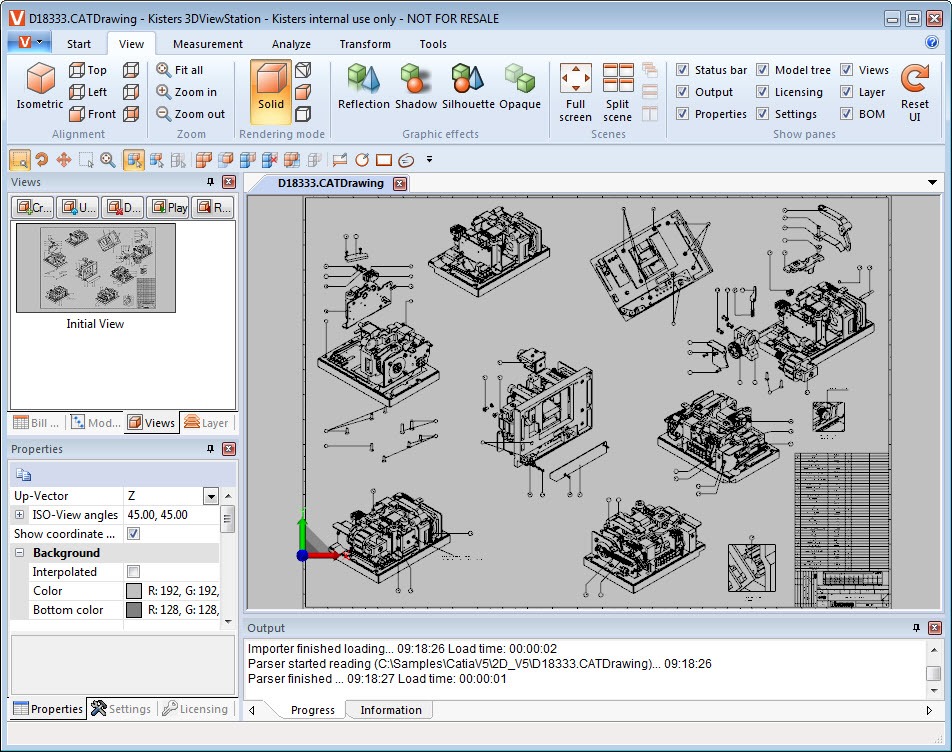This screenshot has width=952, height=752.
Task: Switch to the Settings tab at bottom
Action: [x=121, y=708]
